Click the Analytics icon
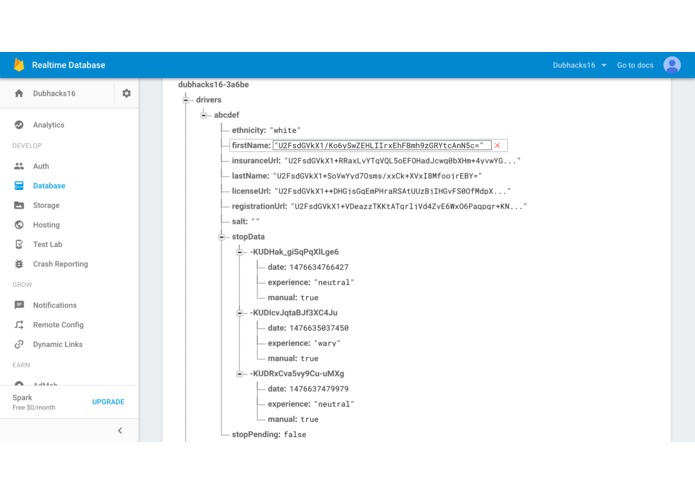695x494 pixels. pos(19,125)
